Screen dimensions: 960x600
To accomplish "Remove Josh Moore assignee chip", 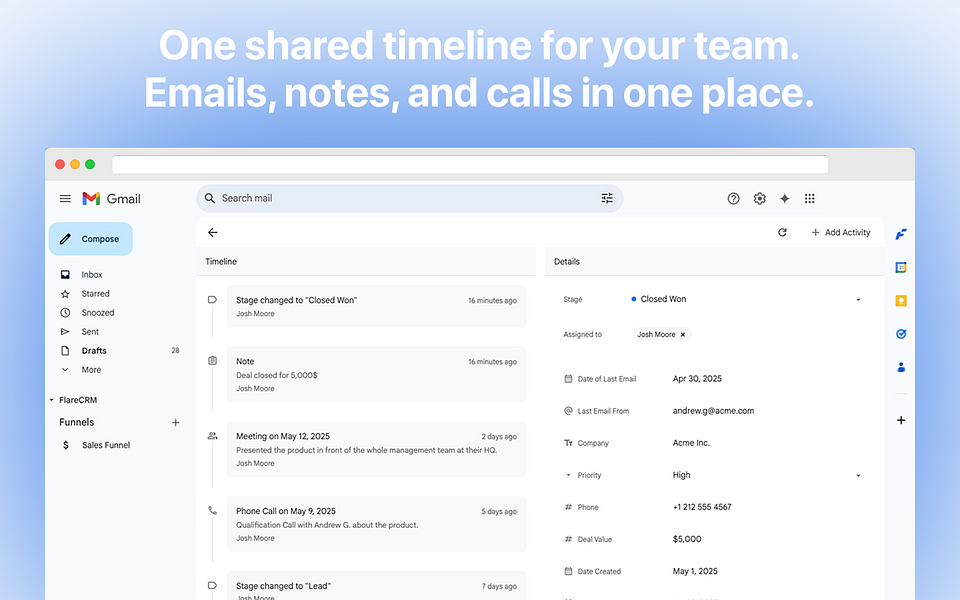I will click(683, 334).
